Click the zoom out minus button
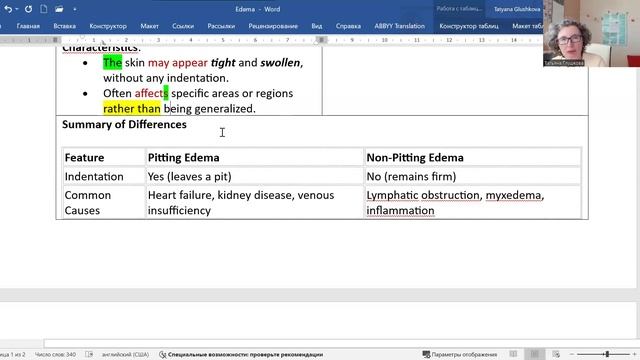Viewport: 640px width, 360px height. click(x=572, y=354)
